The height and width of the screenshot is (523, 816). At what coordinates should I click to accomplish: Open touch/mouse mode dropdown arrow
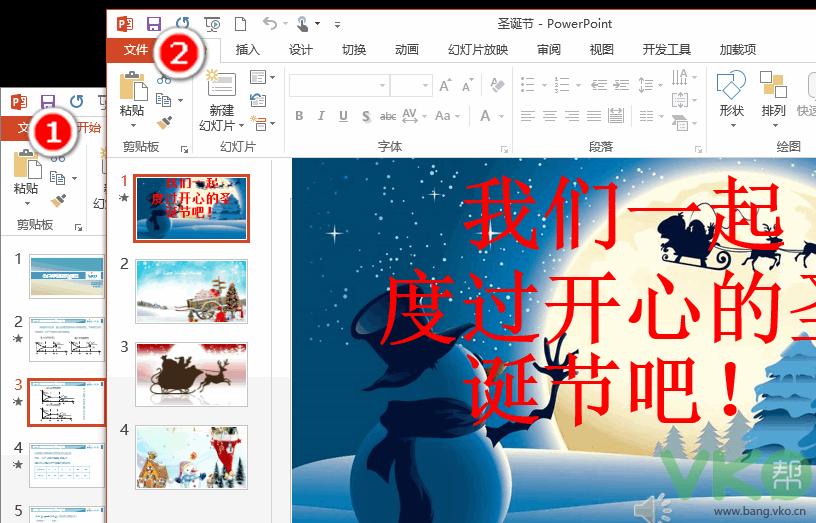point(317,23)
